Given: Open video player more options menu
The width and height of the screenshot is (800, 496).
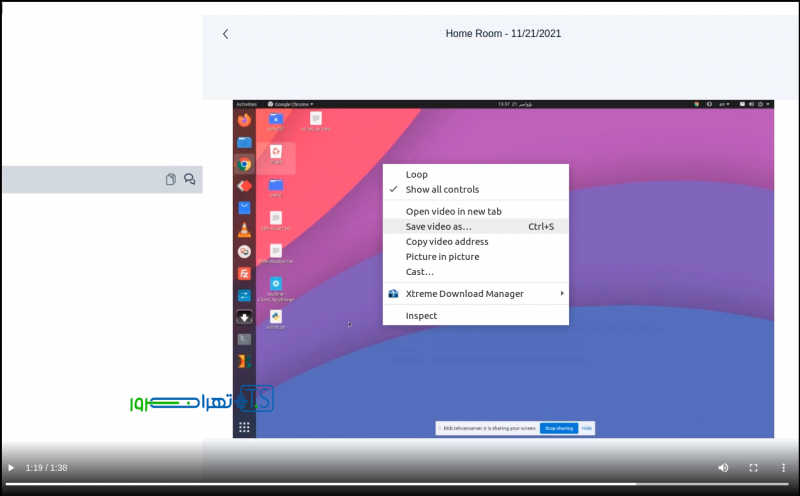Looking at the screenshot, I should click(x=784, y=468).
